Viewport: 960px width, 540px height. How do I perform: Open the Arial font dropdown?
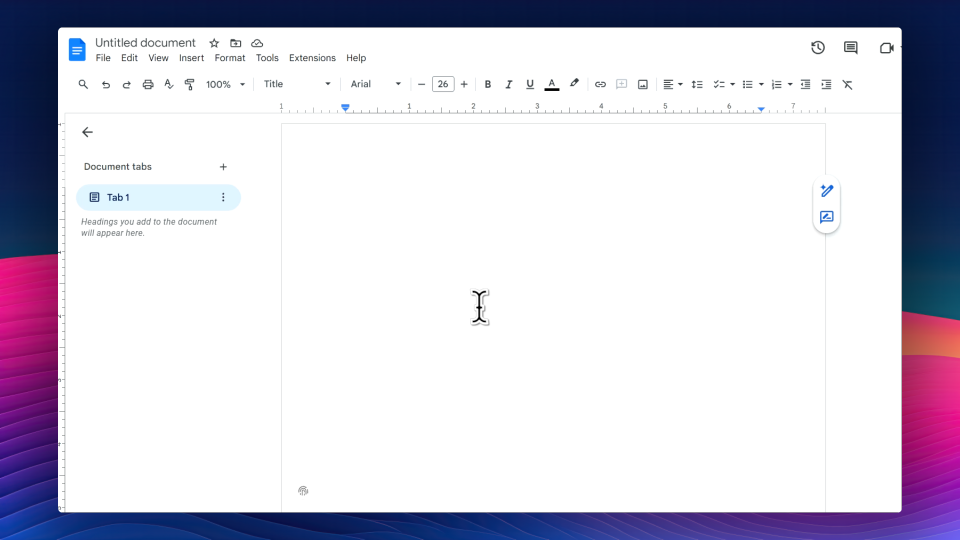[x=375, y=84]
